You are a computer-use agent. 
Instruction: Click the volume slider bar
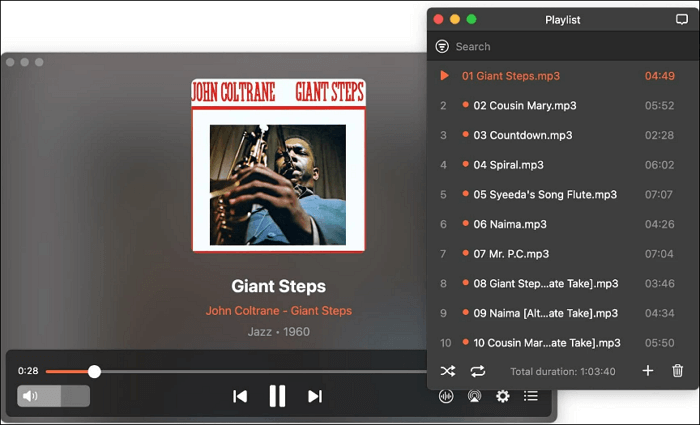[x=54, y=396]
